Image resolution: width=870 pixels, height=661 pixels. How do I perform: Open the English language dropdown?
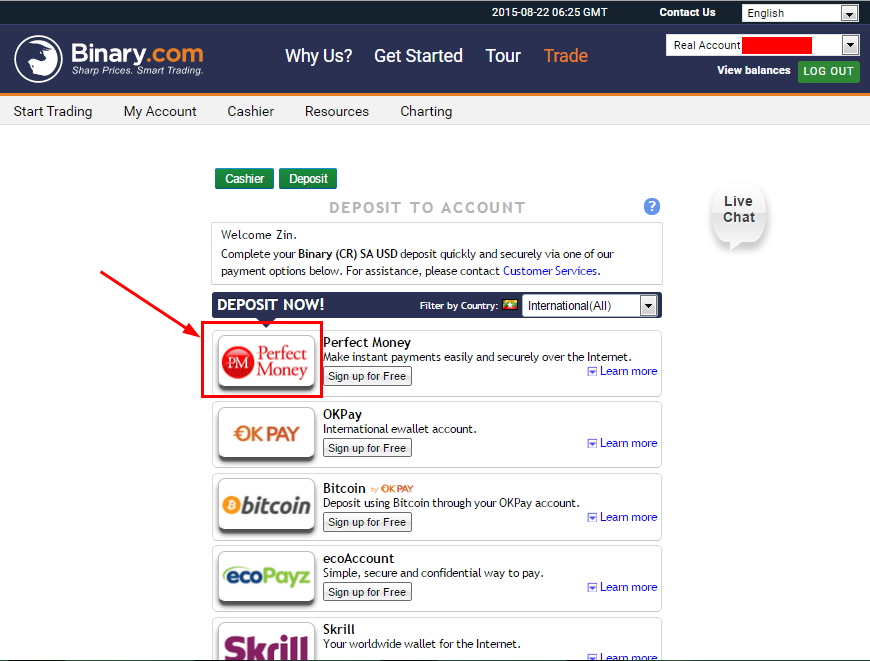click(x=800, y=13)
